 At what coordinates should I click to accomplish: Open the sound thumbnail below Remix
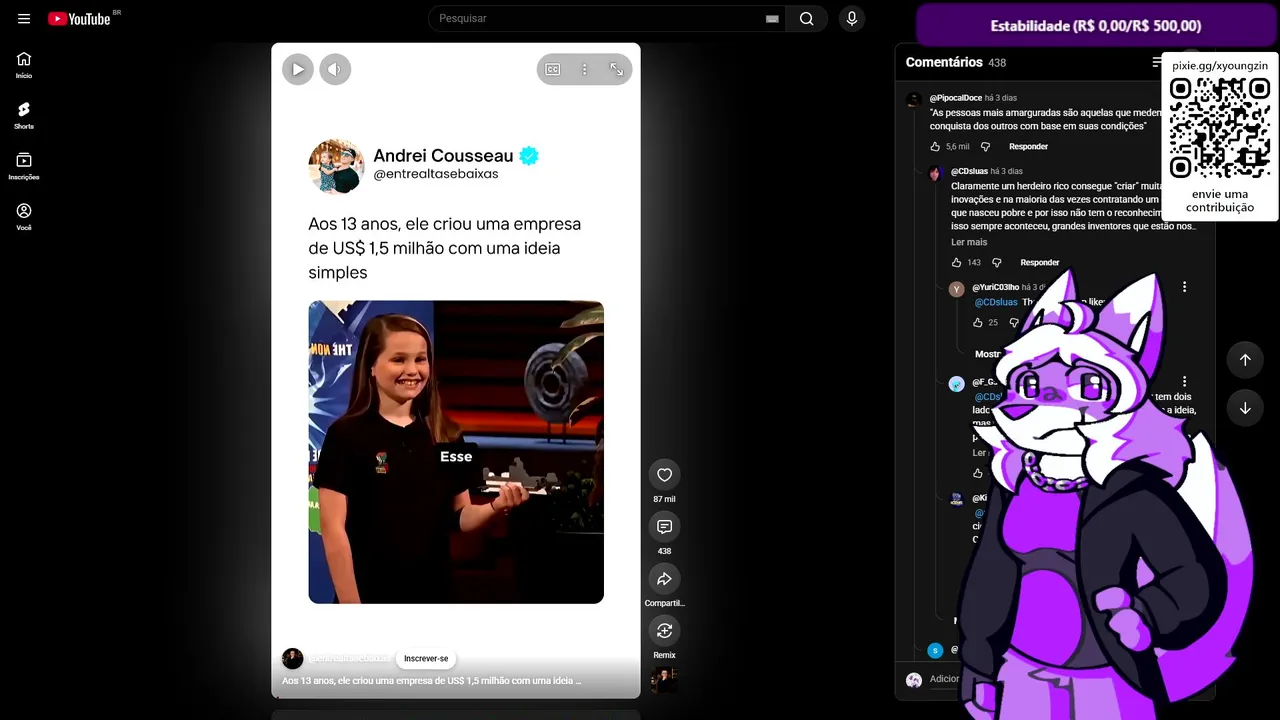click(x=664, y=680)
